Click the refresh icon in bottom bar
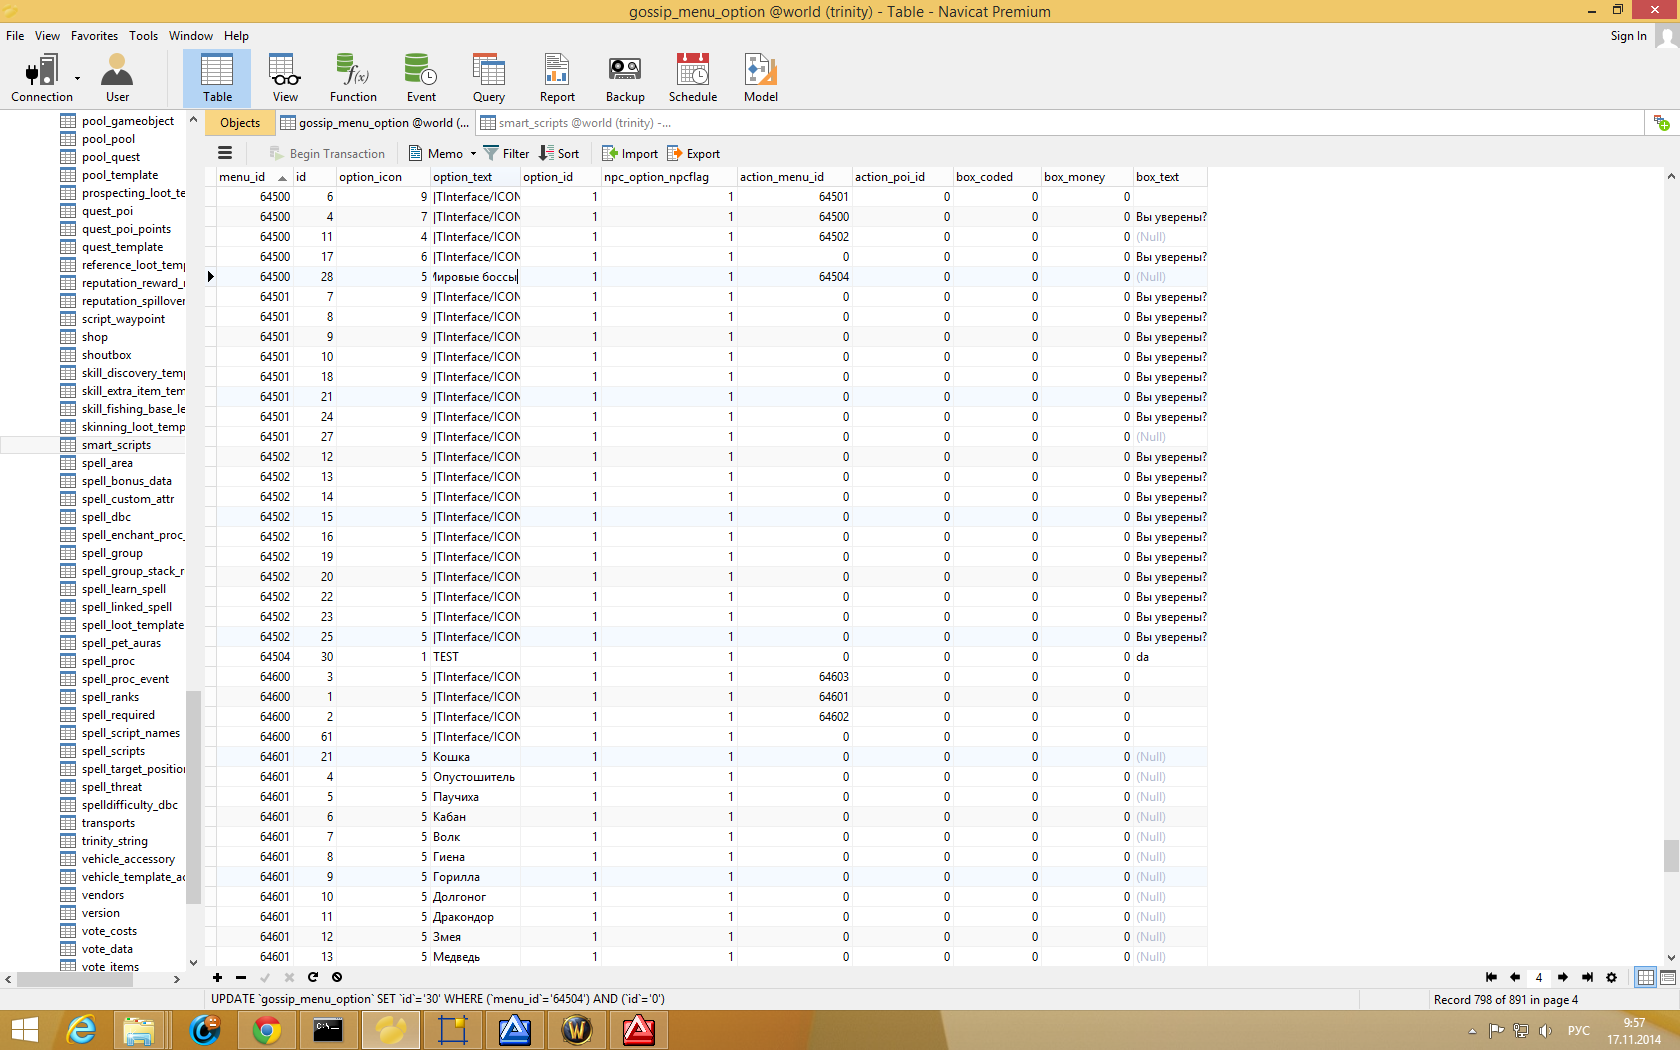The image size is (1680, 1050). click(x=313, y=977)
